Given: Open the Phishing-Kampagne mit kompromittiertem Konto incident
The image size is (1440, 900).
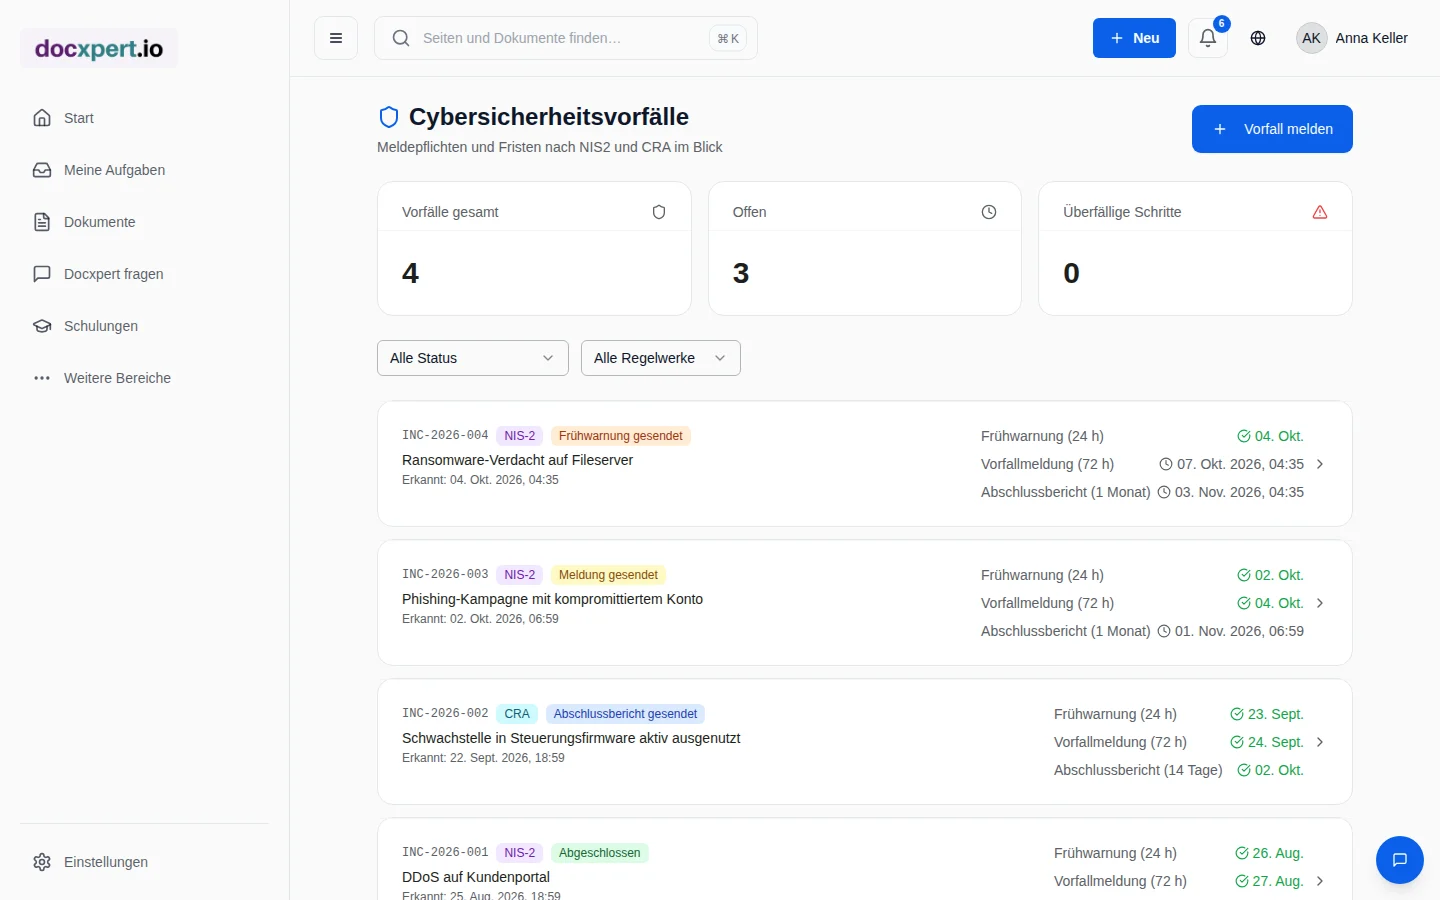Looking at the screenshot, I should pyautogui.click(x=552, y=599).
